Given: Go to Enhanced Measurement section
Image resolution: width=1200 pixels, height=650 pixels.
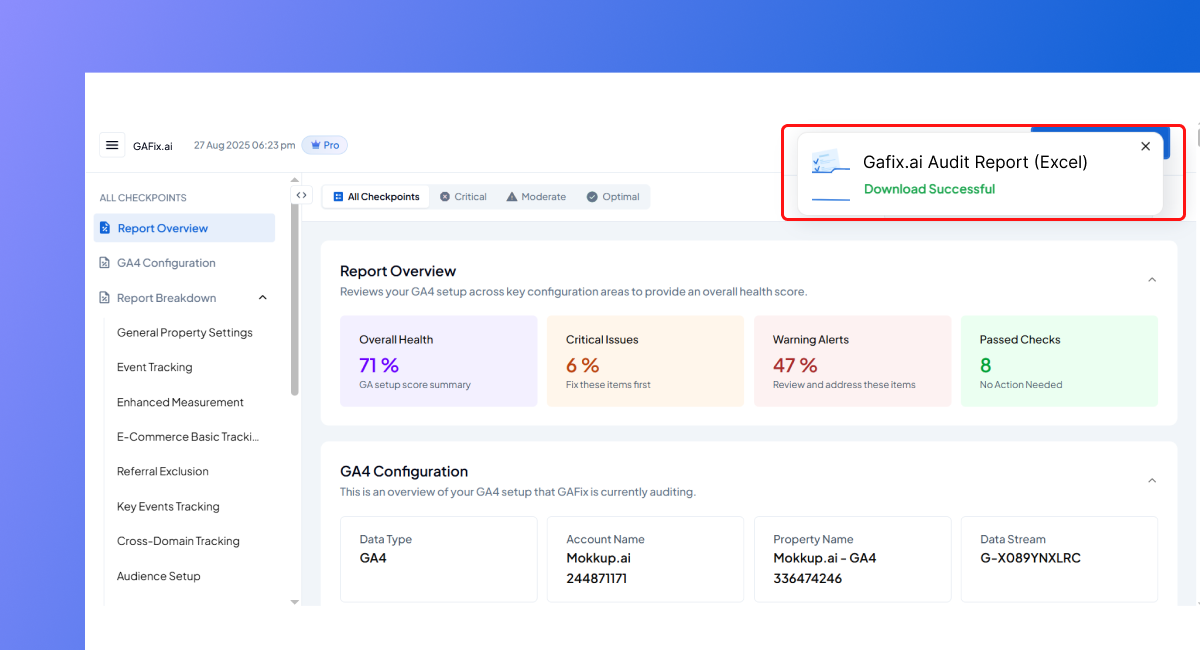Looking at the screenshot, I should (180, 402).
